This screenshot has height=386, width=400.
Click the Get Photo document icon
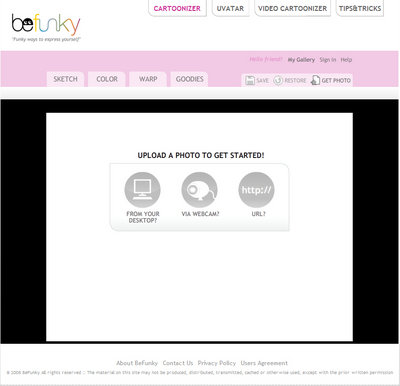pyautogui.click(x=315, y=80)
